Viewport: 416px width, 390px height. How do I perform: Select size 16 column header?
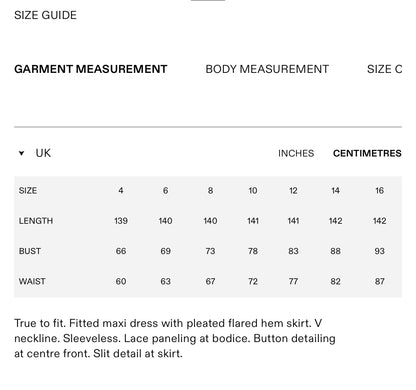[x=379, y=190]
